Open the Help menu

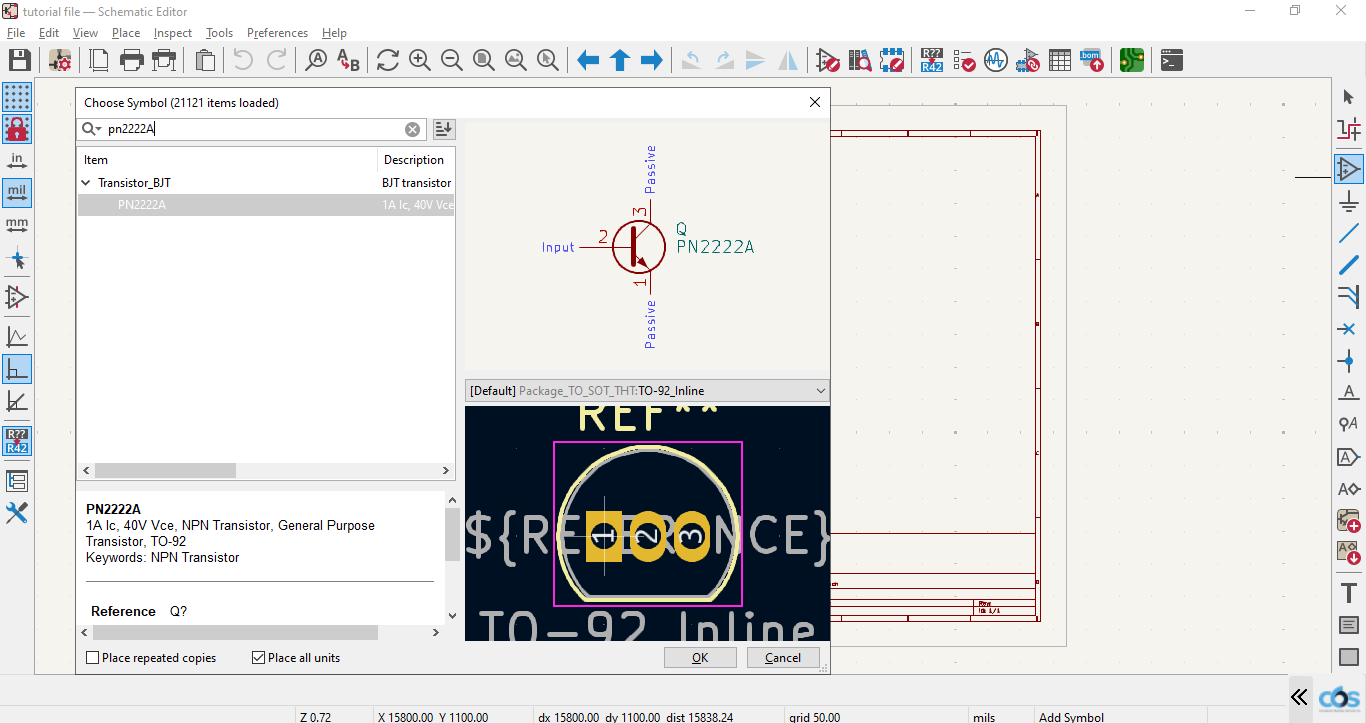[x=334, y=33]
